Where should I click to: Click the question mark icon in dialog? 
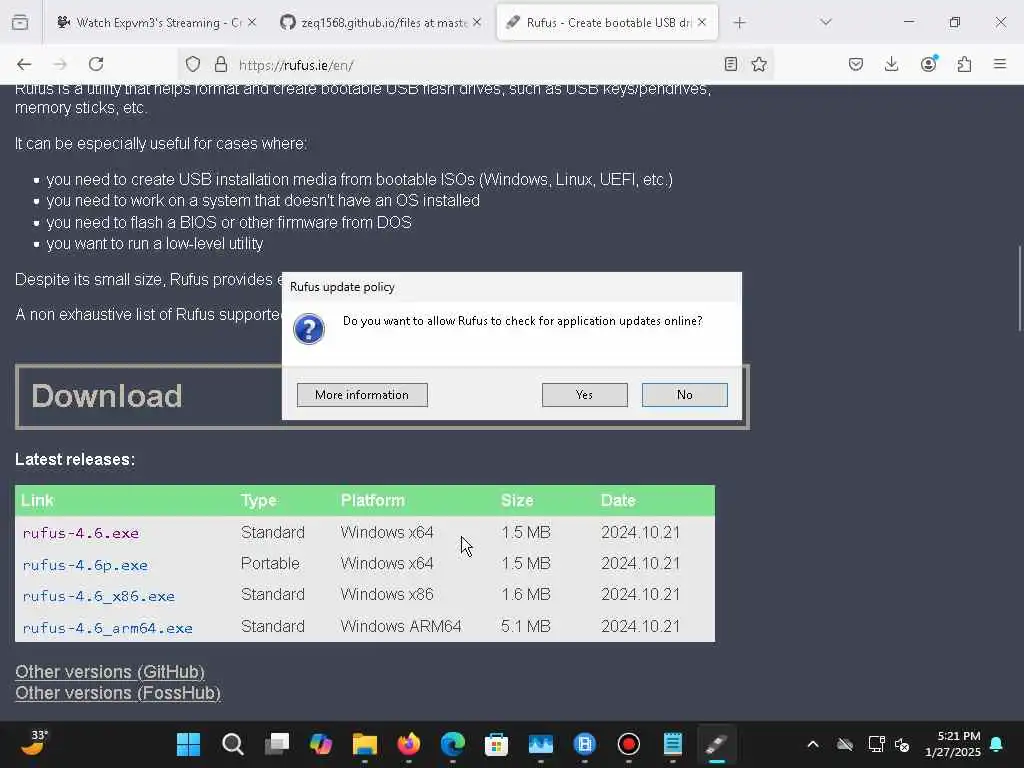309,328
